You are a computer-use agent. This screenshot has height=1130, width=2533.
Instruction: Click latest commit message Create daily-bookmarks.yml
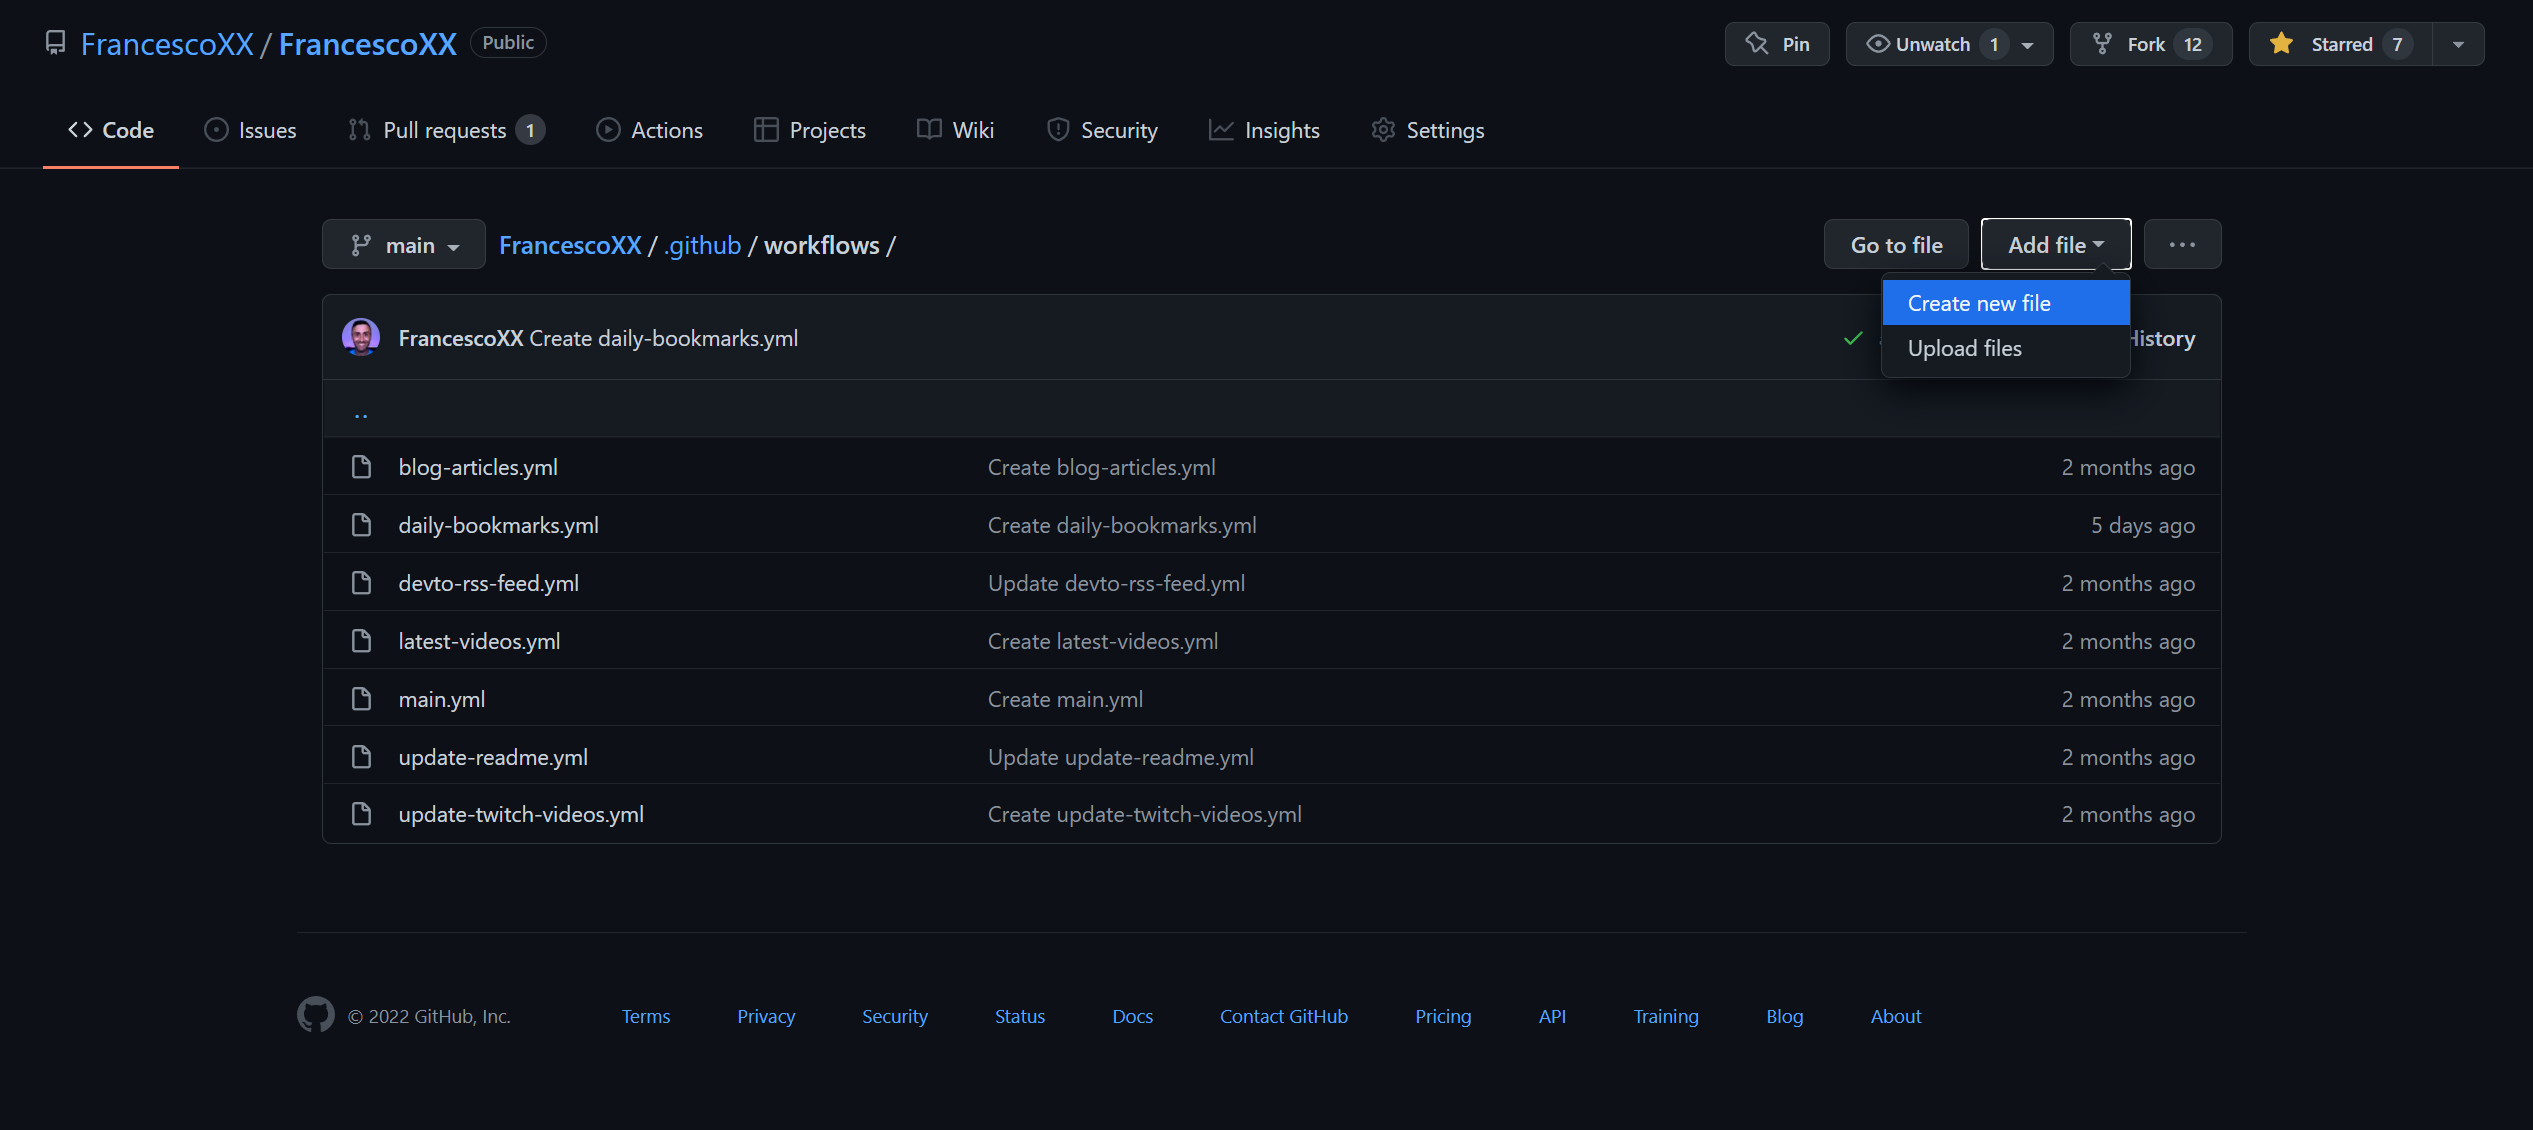pos(663,338)
